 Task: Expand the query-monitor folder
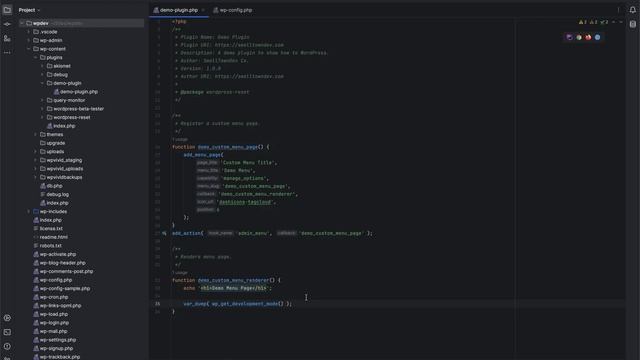(42, 100)
